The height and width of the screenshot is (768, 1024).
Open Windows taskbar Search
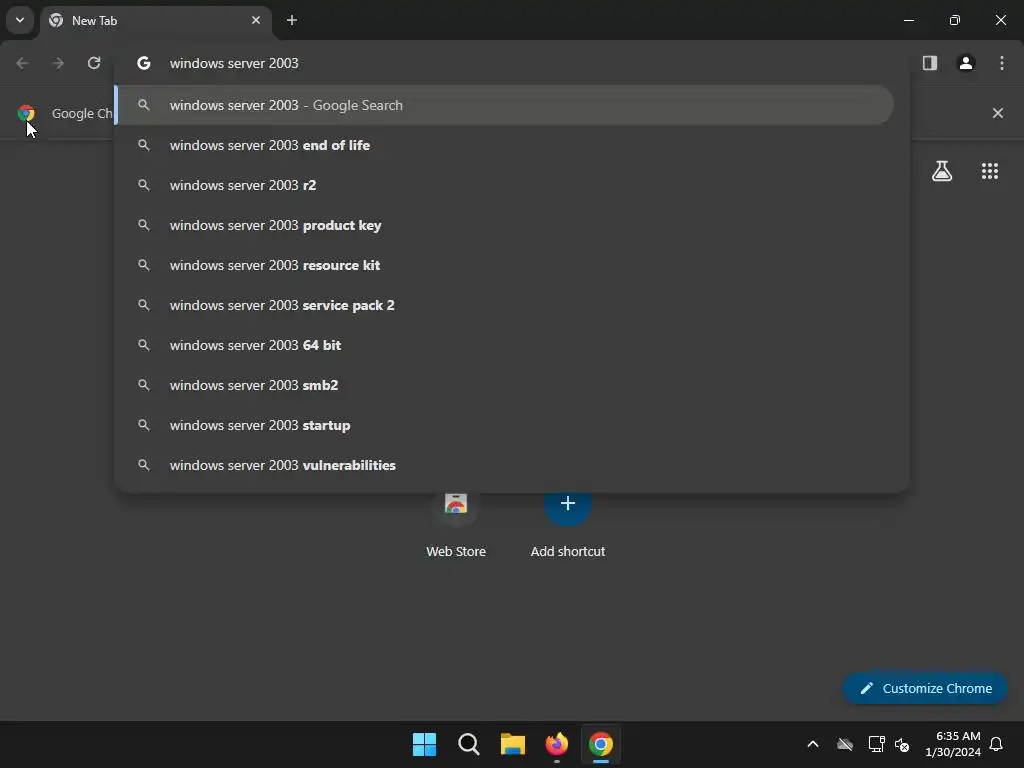coord(469,744)
